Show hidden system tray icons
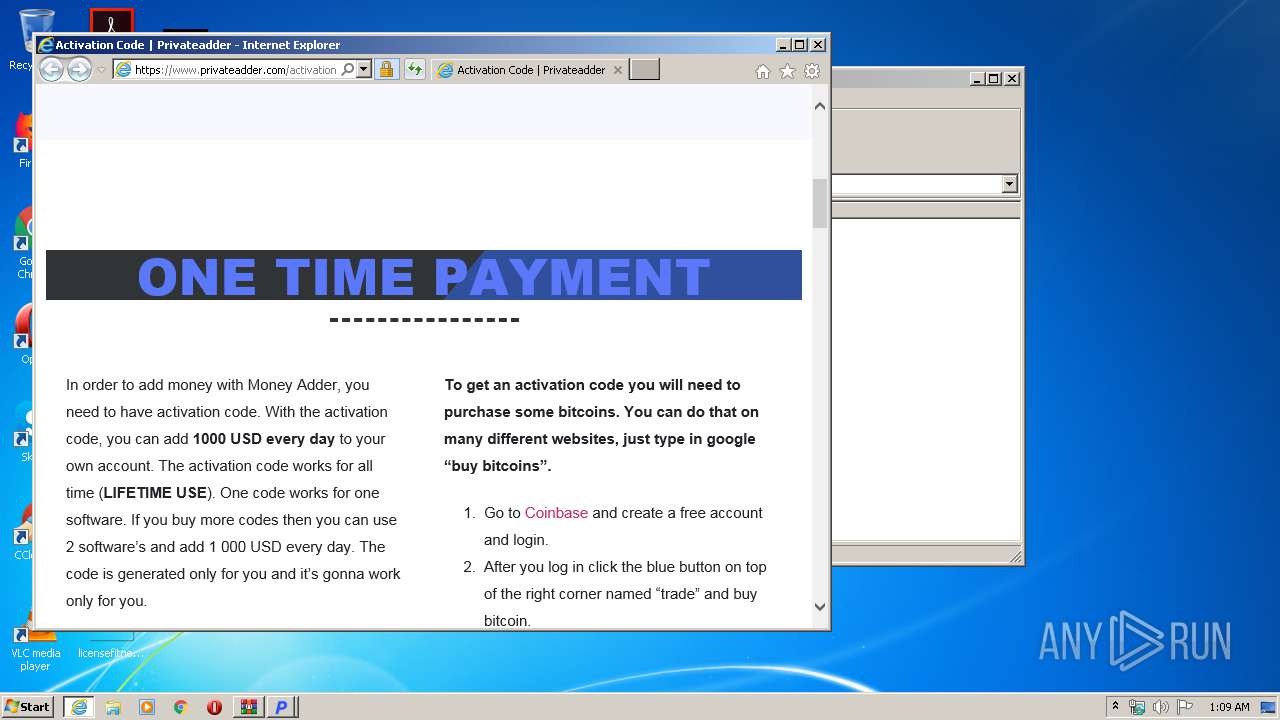Screen dimensions: 1280x720 (x=1115, y=707)
